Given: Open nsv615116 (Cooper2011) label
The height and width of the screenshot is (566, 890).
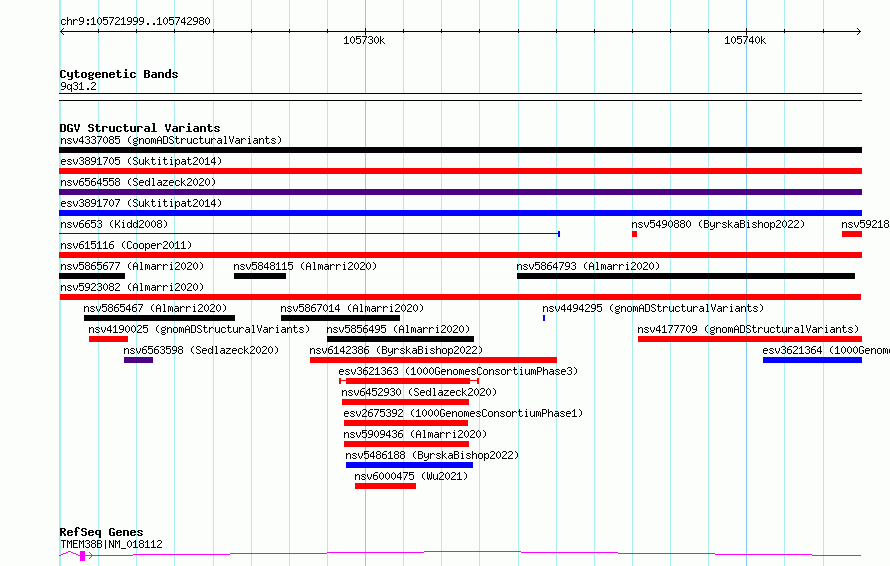Looking at the screenshot, I should 126,245.
